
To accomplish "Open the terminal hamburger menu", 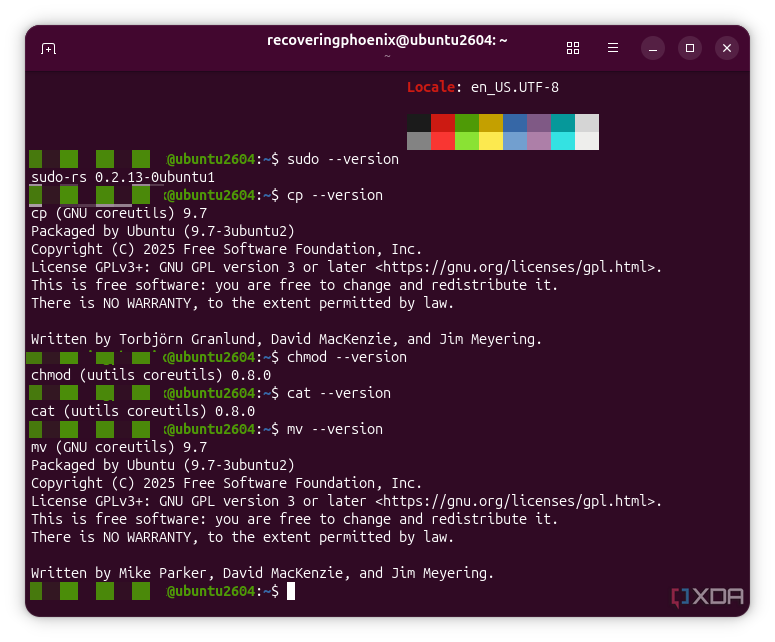I will pos(613,48).
